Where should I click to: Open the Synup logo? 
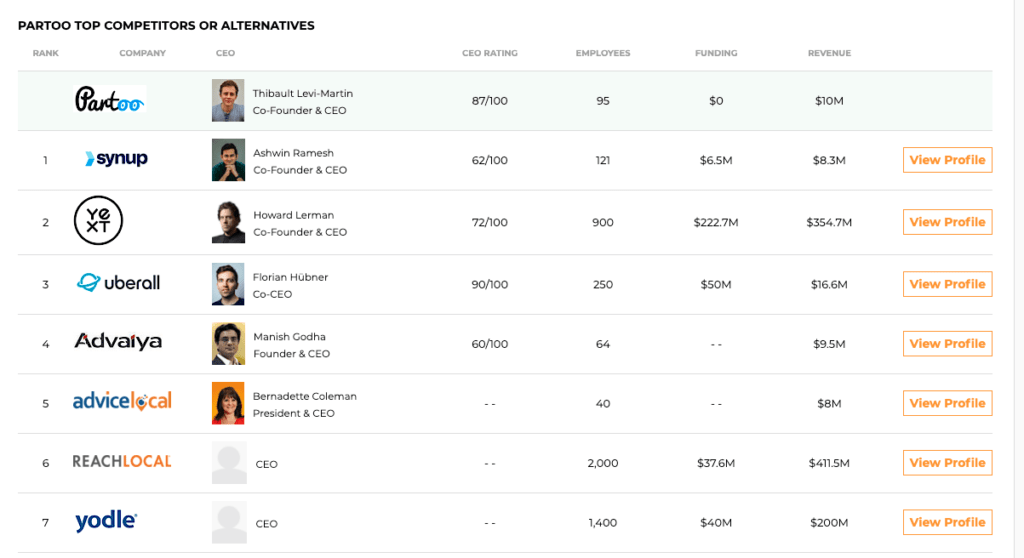coord(116,159)
